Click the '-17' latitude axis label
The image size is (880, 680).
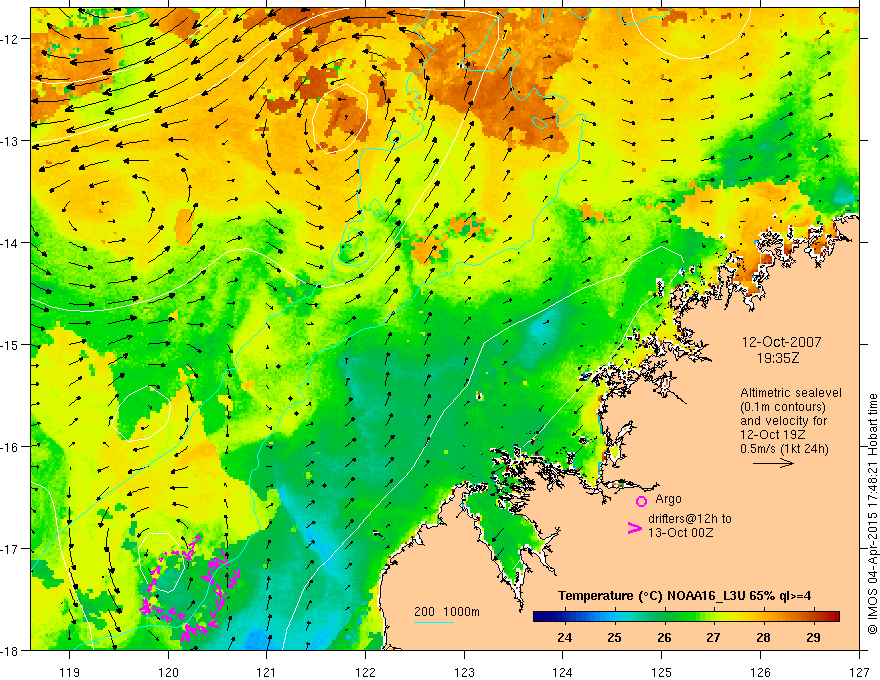coord(10,549)
